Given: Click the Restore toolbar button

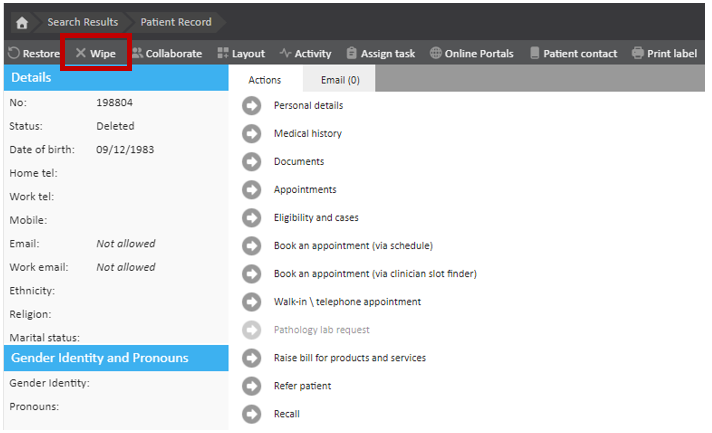Looking at the screenshot, I should (33, 54).
